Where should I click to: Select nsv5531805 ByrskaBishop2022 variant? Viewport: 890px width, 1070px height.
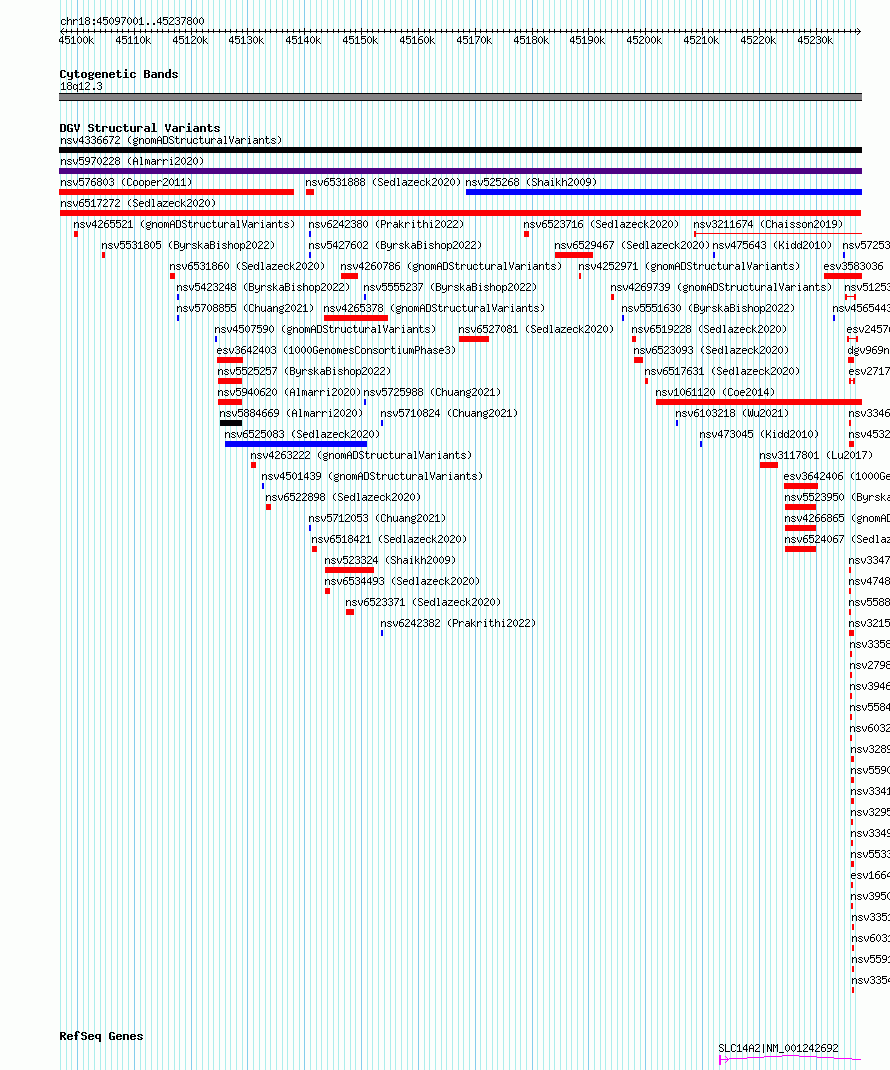[188, 246]
